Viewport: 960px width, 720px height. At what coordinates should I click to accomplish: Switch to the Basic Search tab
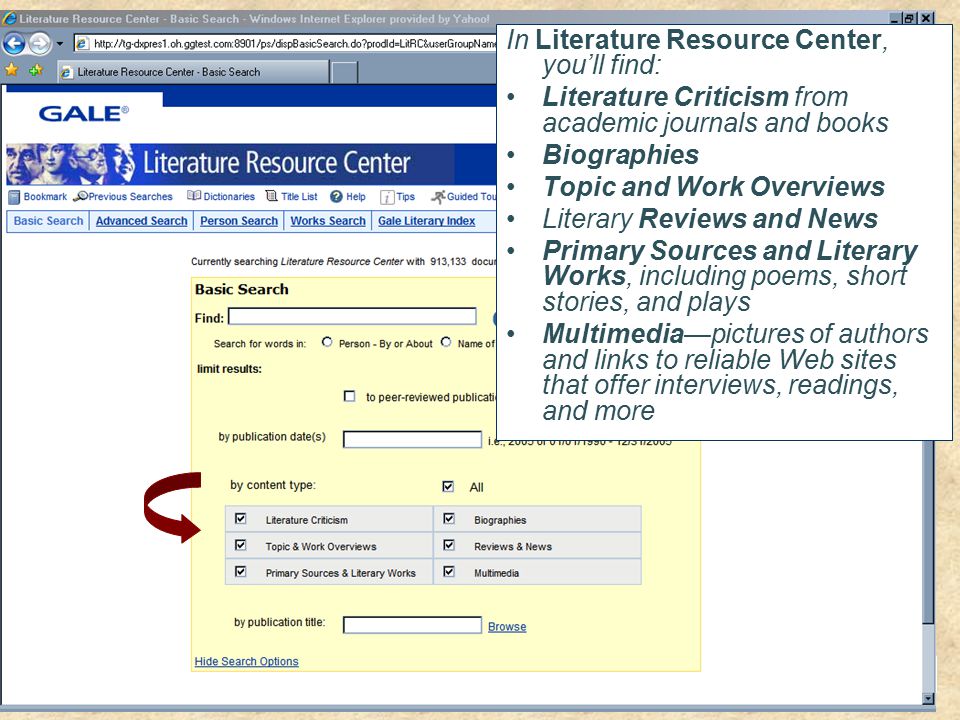pos(48,221)
